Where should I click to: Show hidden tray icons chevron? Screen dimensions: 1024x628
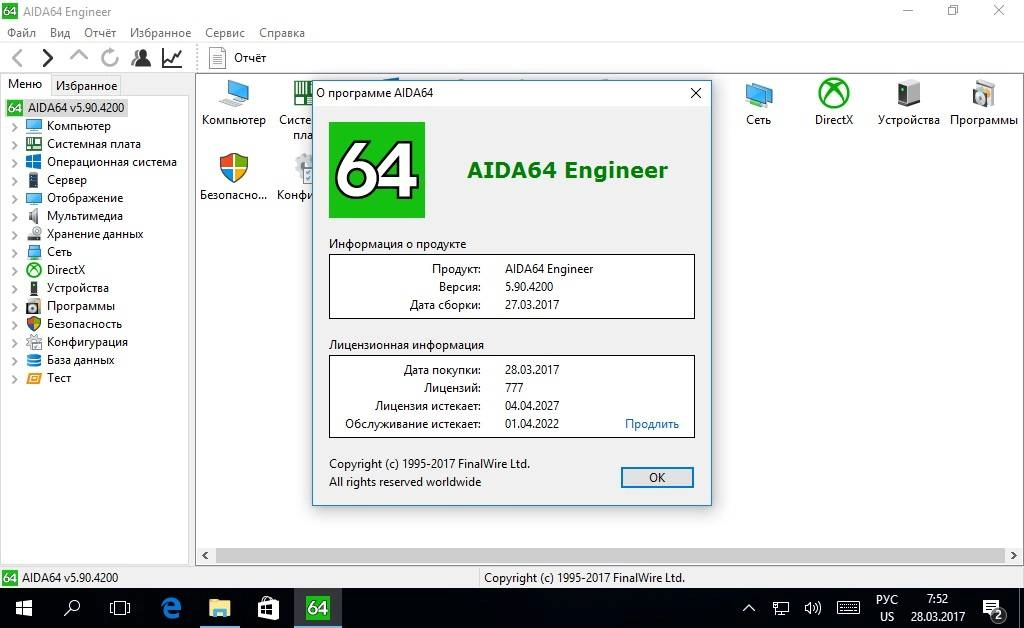749,608
